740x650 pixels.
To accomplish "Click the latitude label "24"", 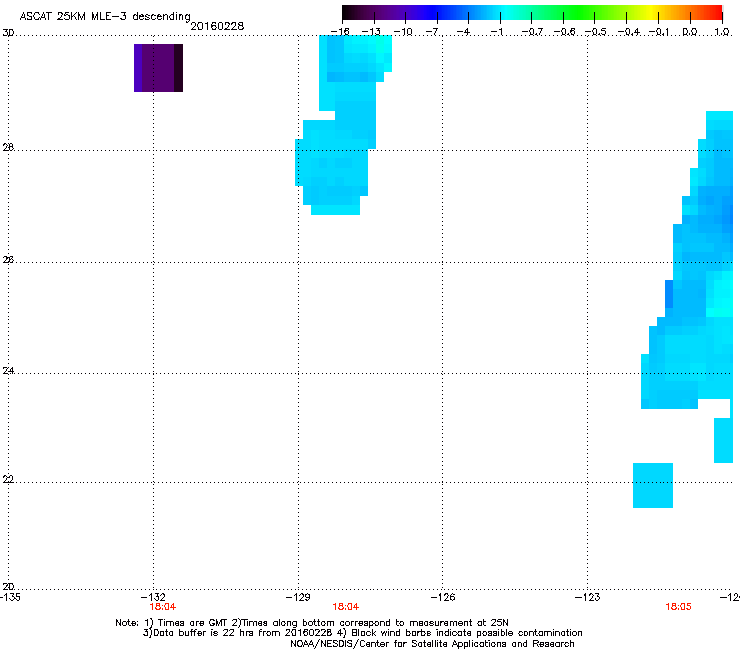I will tap(8, 371).
